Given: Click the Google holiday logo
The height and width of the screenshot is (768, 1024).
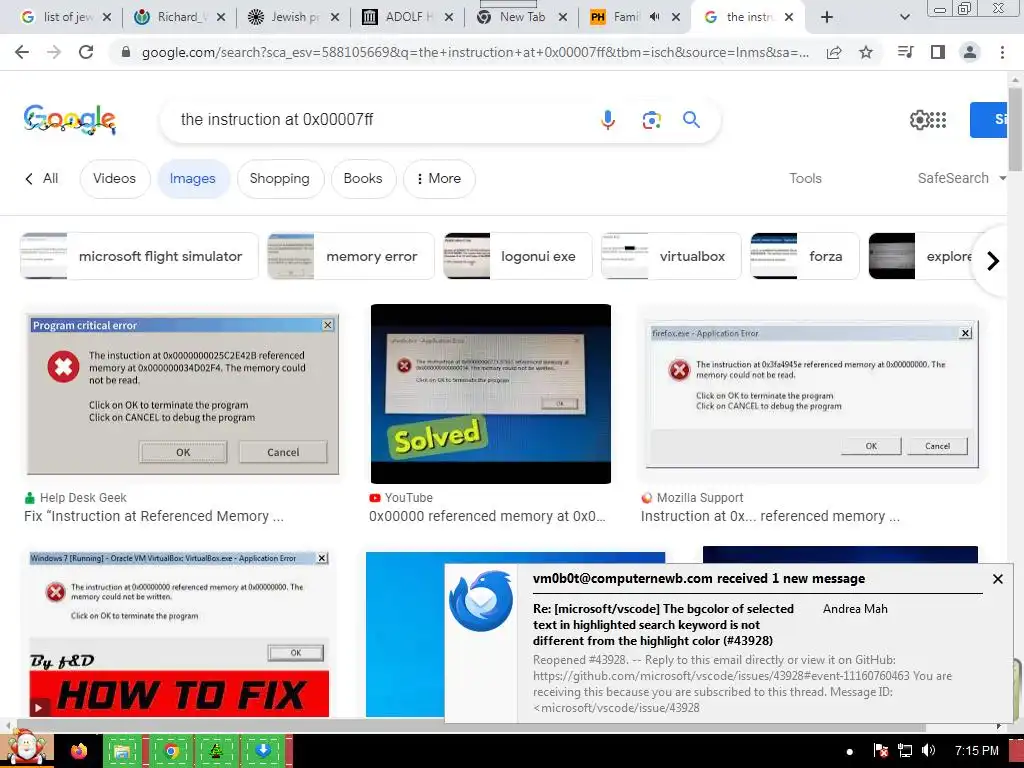Looking at the screenshot, I should tap(70, 120).
